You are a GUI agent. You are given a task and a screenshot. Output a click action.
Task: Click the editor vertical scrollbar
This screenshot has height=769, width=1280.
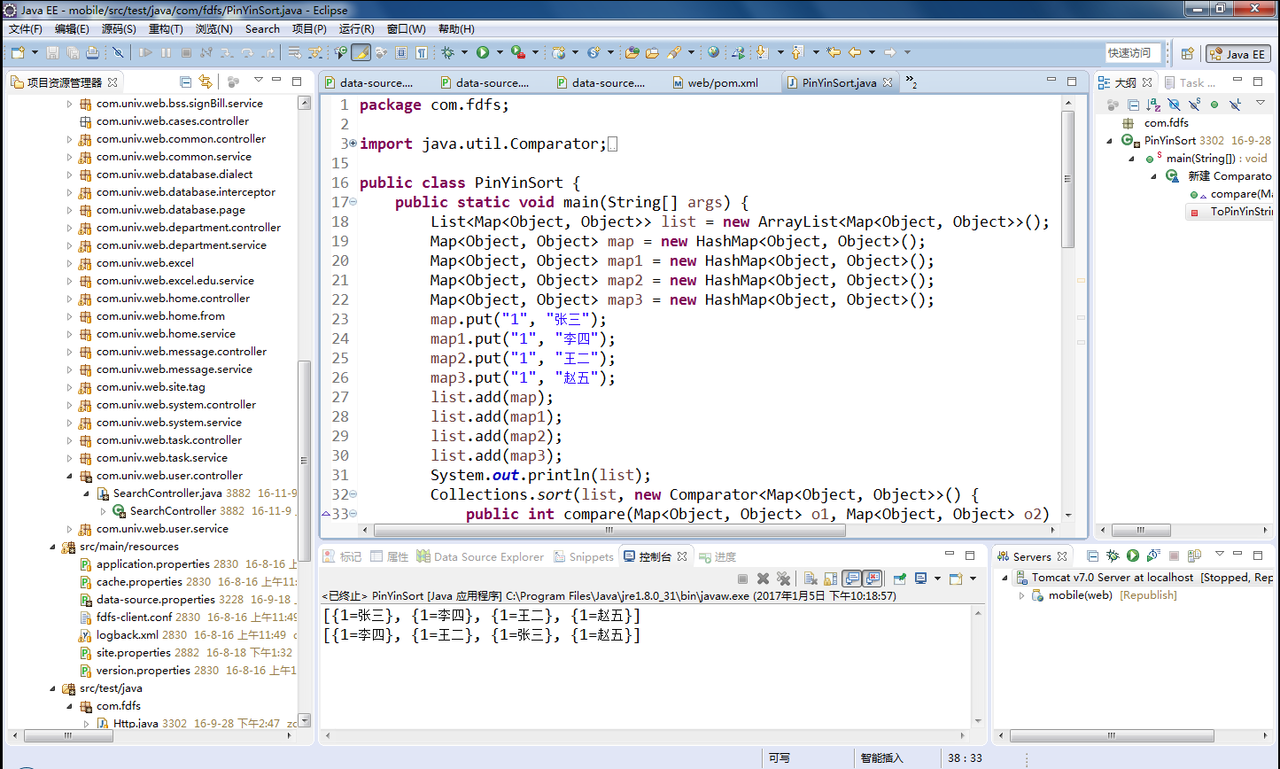1068,180
